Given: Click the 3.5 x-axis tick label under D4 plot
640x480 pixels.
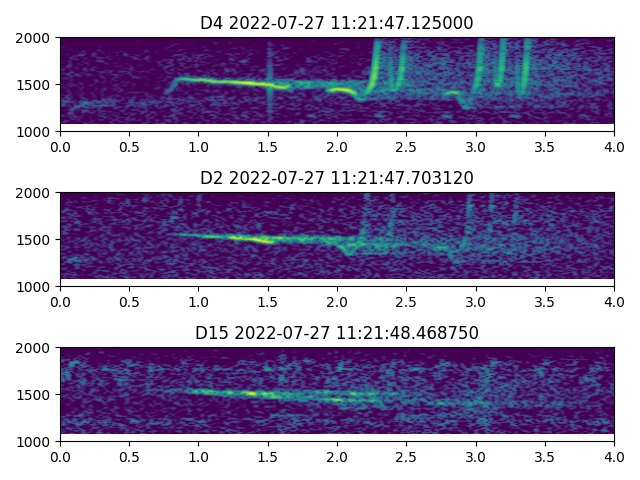Looking at the screenshot, I should [x=545, y=146].
